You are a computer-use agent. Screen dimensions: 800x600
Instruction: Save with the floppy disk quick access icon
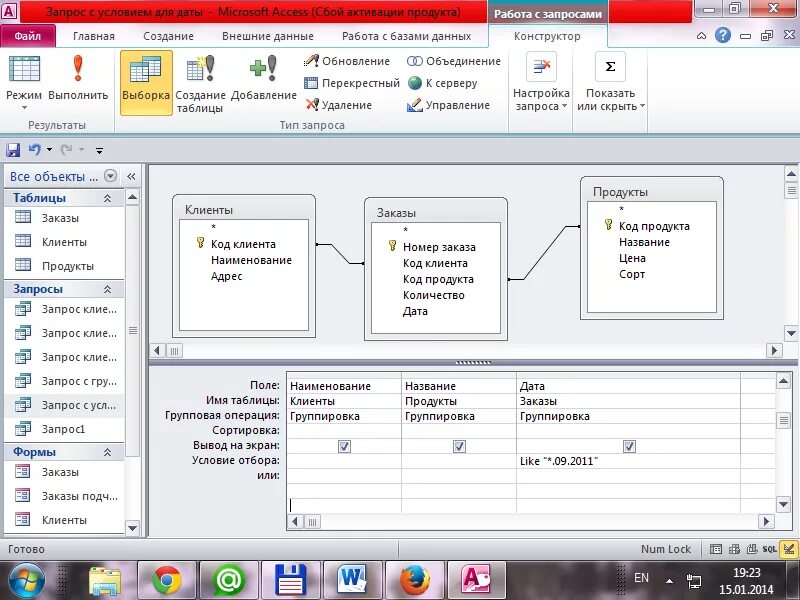click(x=13, y=149)
